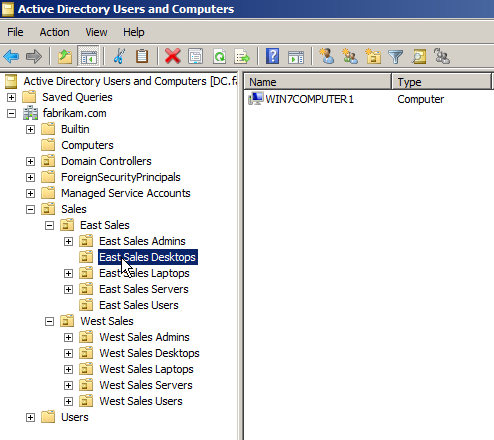
Task: Create new user with single-person icon
Action: (326, 56)
